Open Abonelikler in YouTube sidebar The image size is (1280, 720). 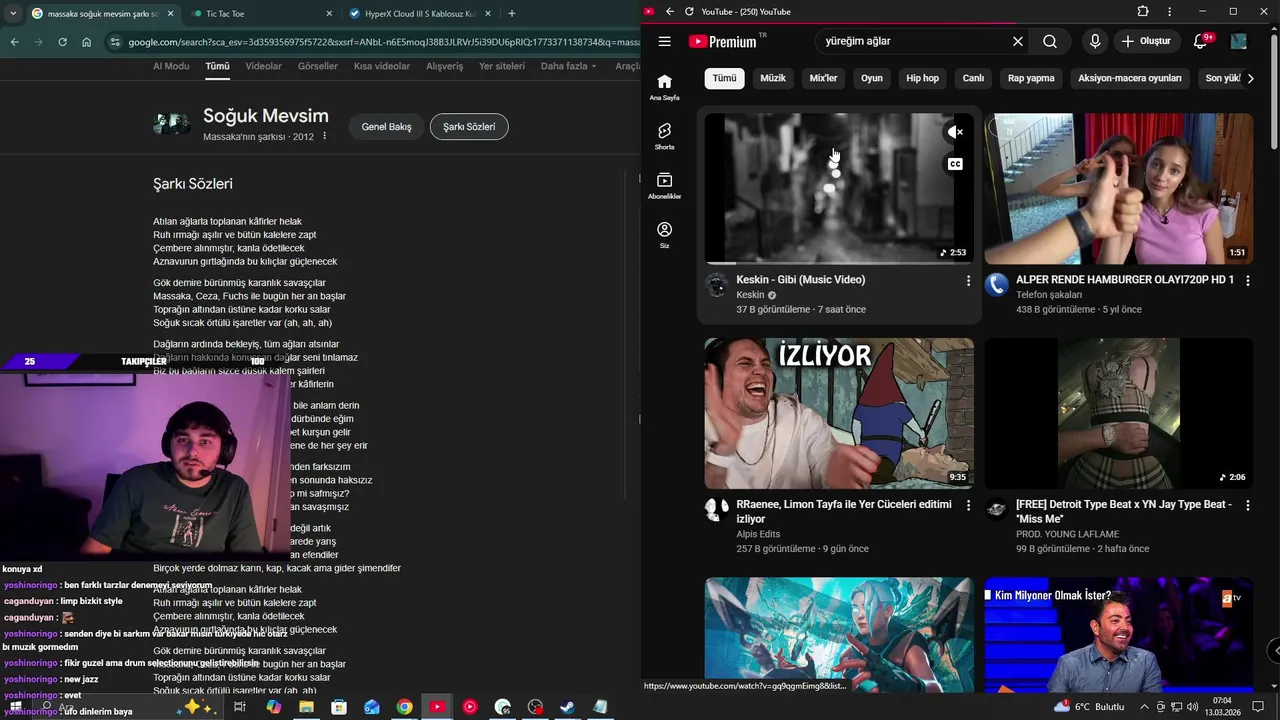(x=664, y=185)
